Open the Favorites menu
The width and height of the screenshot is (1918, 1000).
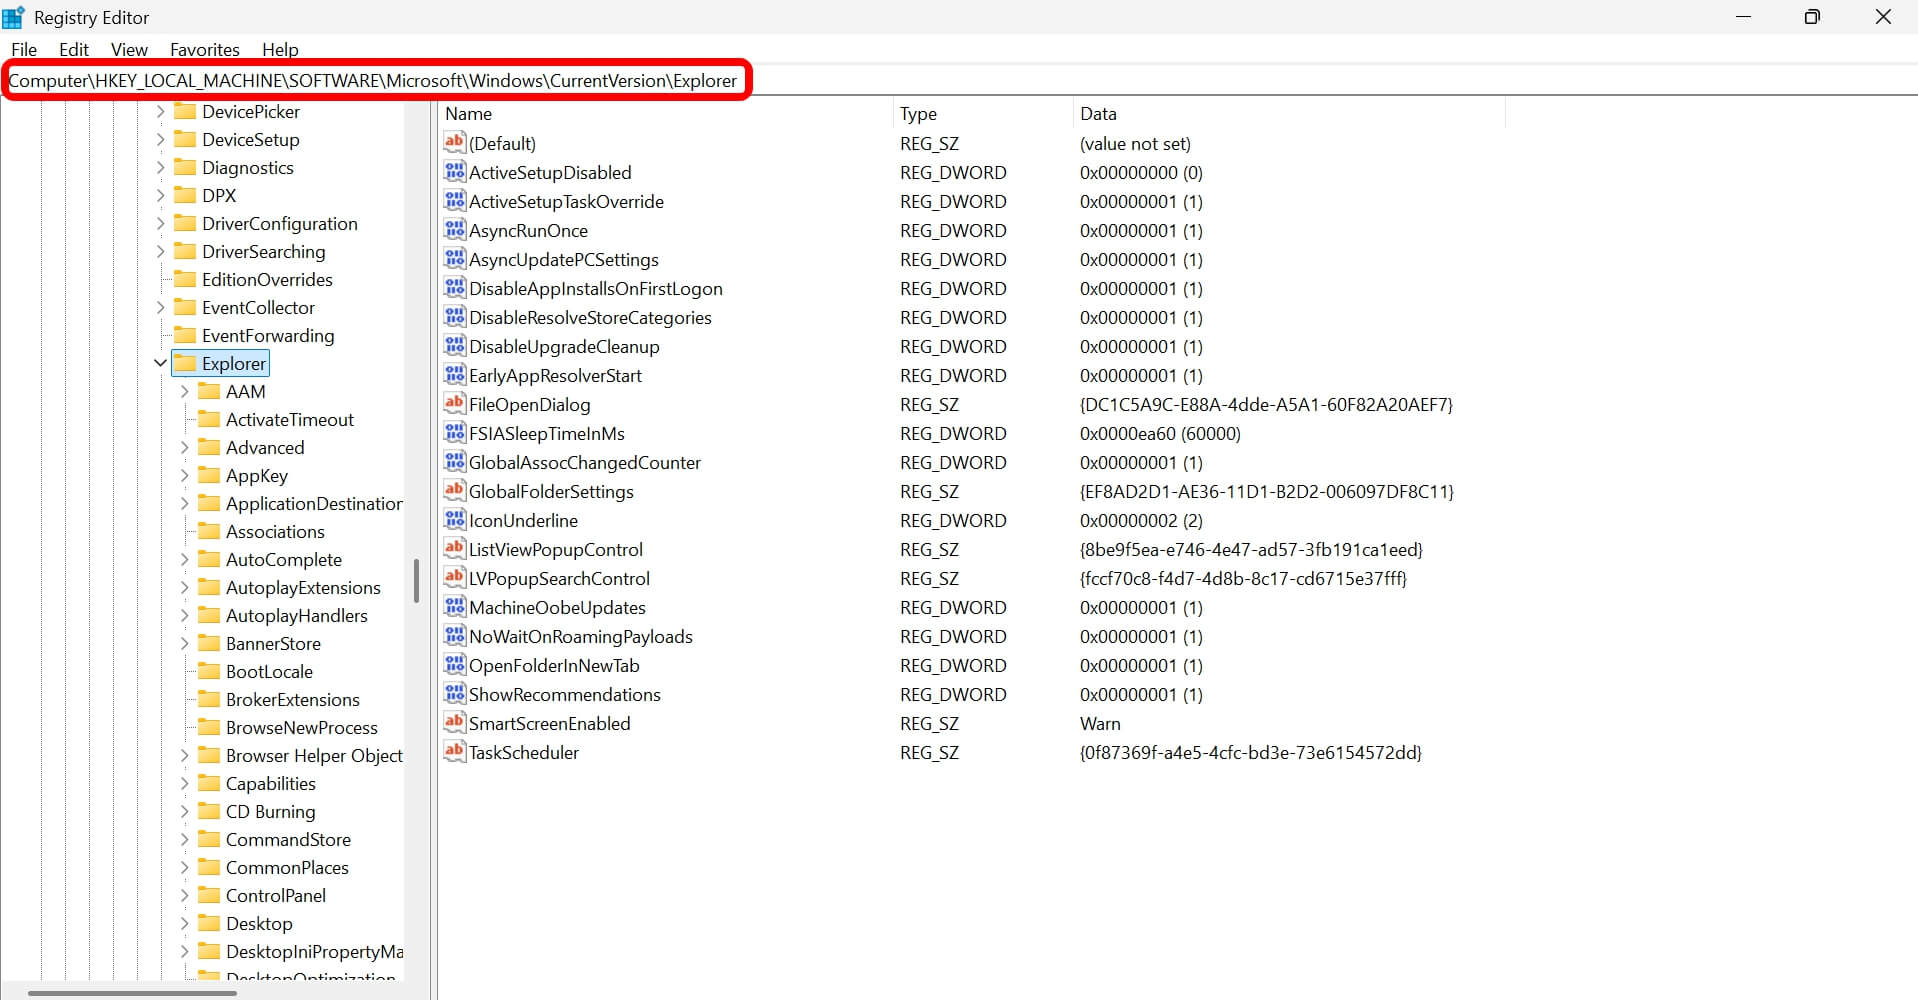pyautogui.click(x=205, y=49)
